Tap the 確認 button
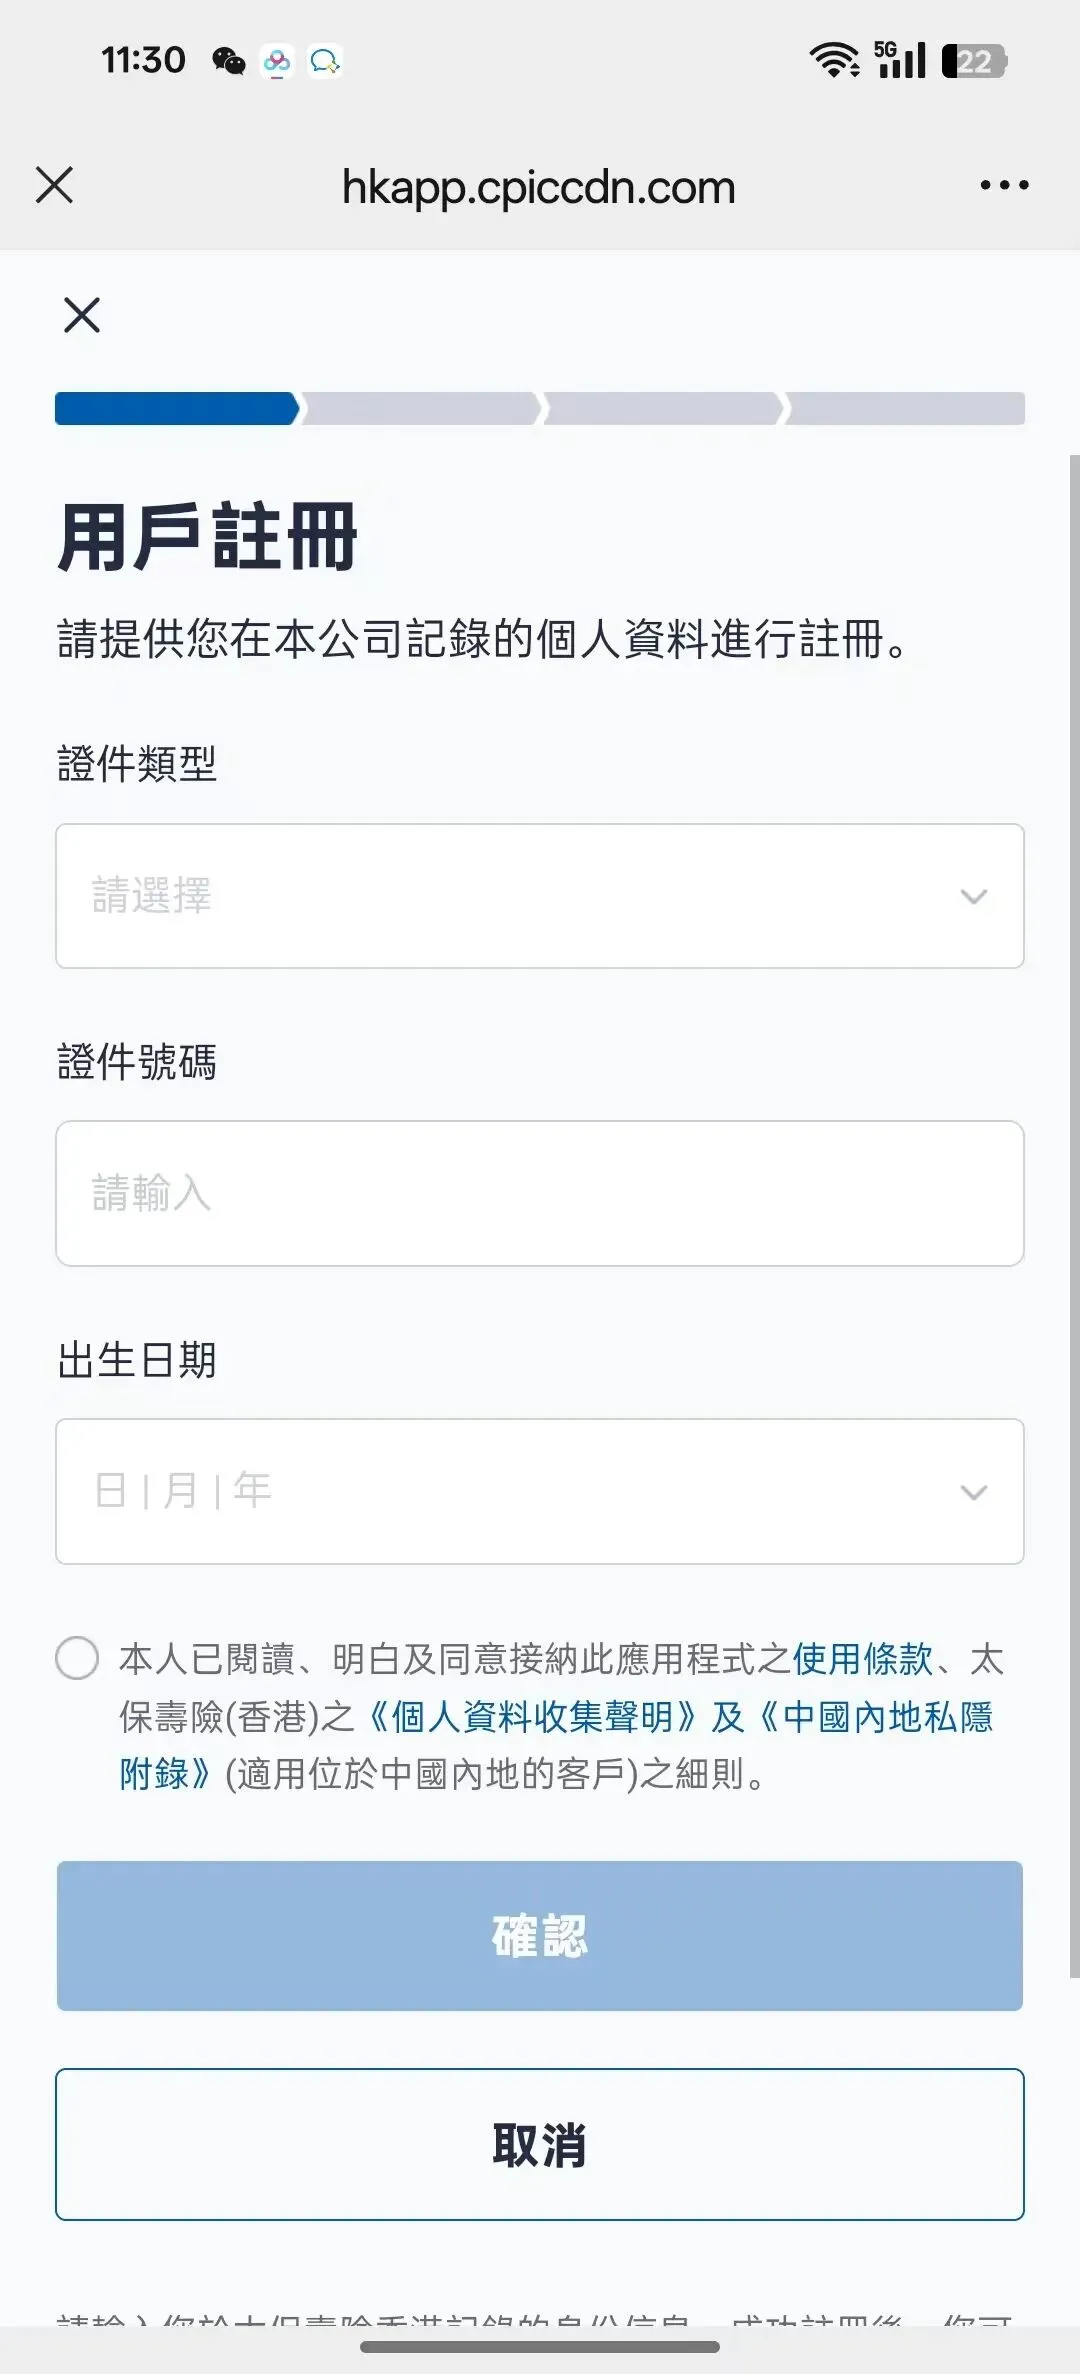 click(540, 1936)
